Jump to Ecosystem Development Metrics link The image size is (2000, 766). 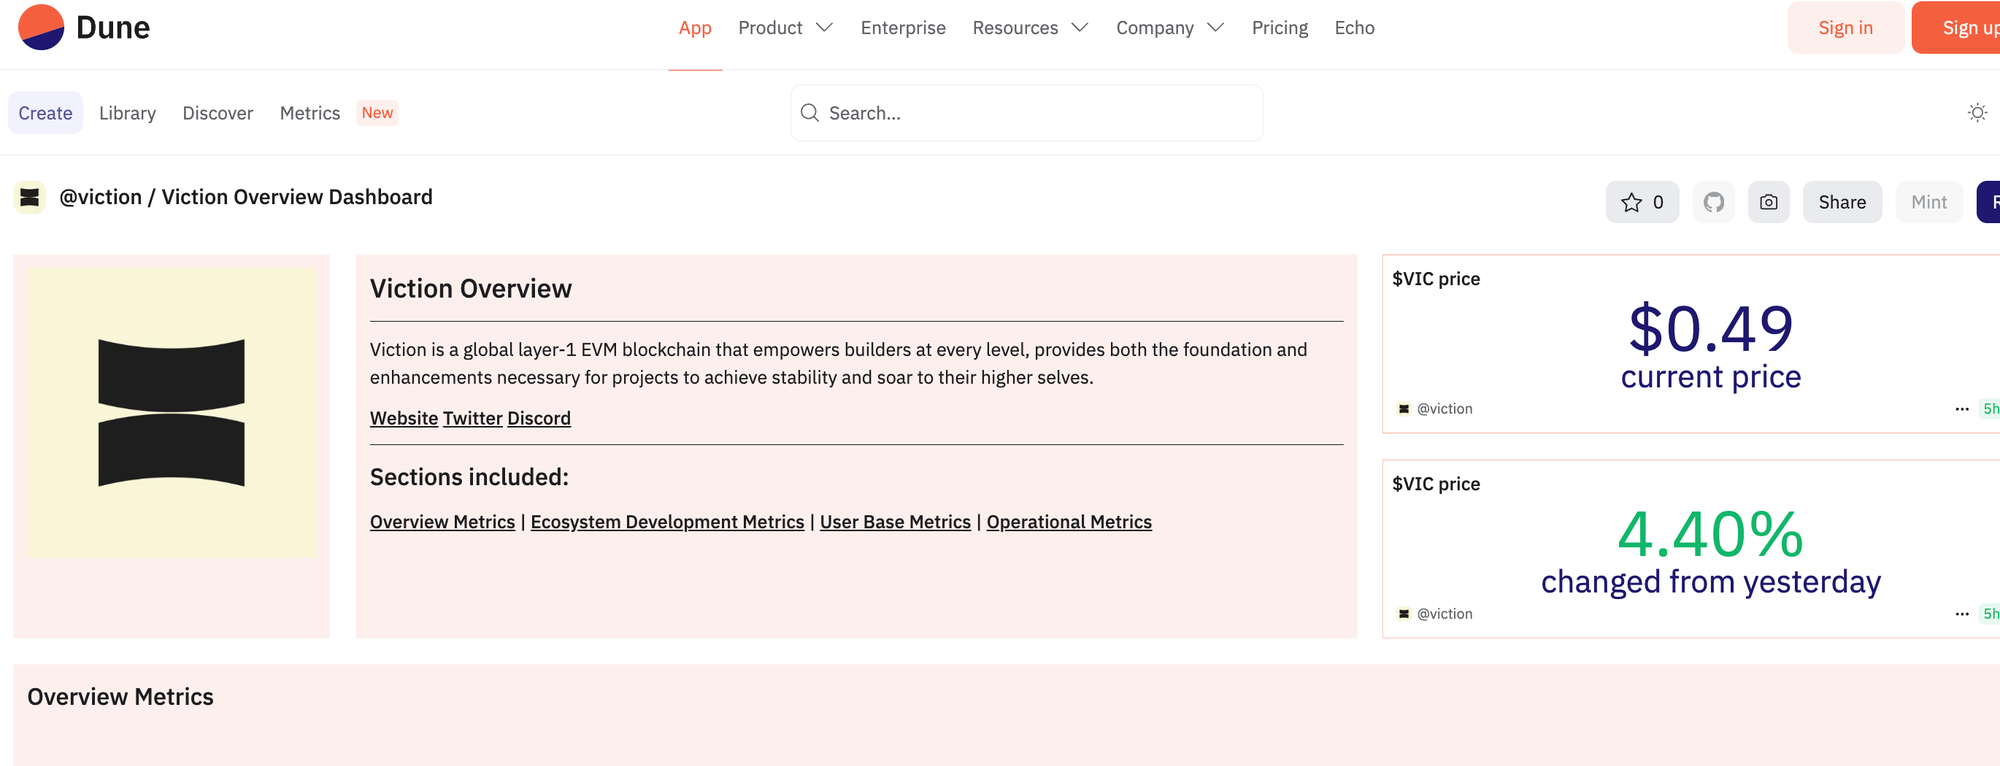tap(667, 522)
